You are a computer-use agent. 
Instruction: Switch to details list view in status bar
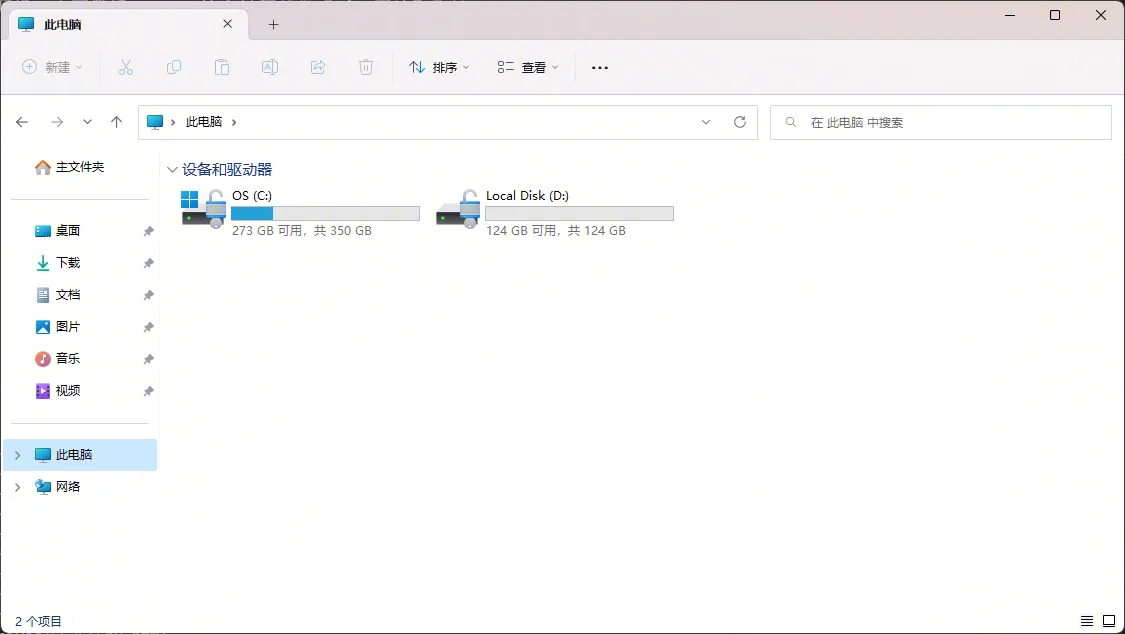tap(1087, 621)
